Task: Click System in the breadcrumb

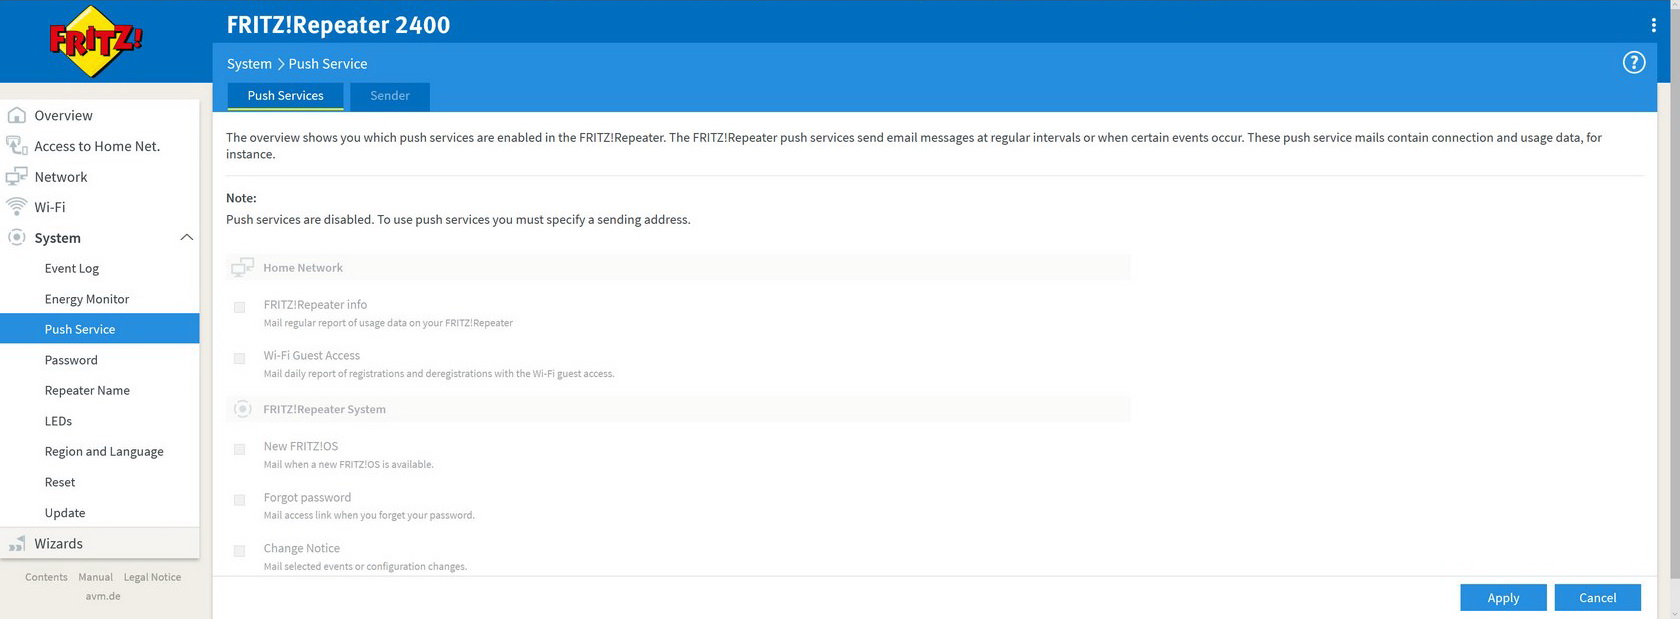Action: [249, 63]
